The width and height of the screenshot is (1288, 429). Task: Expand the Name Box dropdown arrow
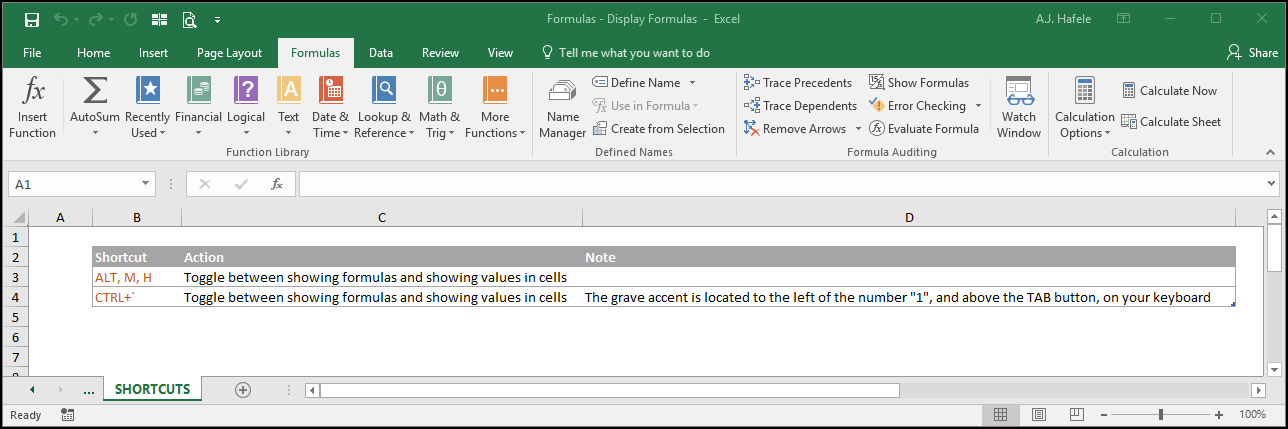(x=146, y=184)
